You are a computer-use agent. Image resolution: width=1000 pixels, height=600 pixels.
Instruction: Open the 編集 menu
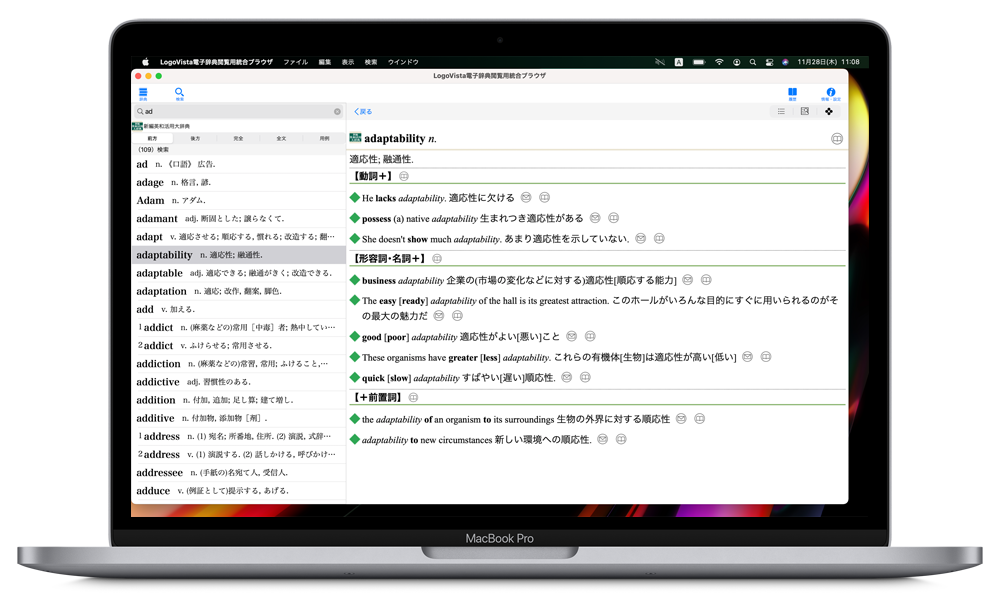click(325, 62)
